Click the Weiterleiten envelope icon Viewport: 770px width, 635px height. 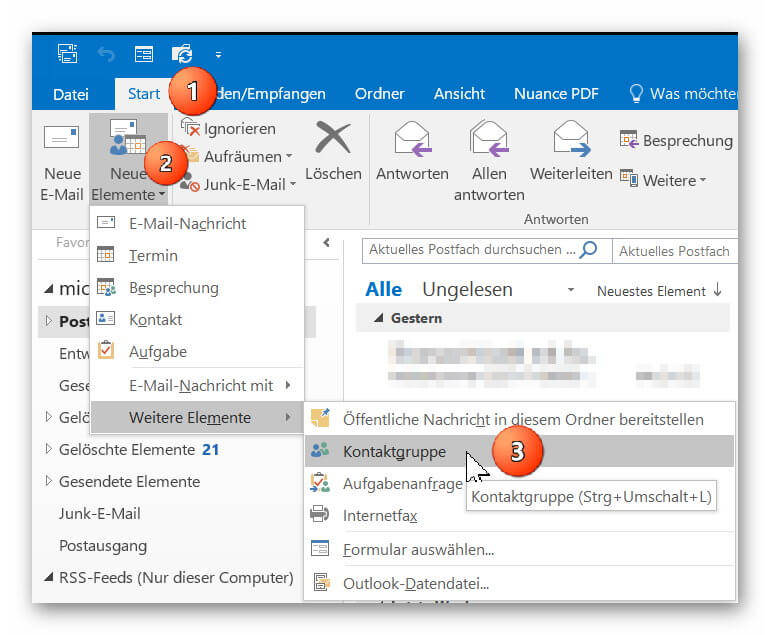[x=572, y=139]
